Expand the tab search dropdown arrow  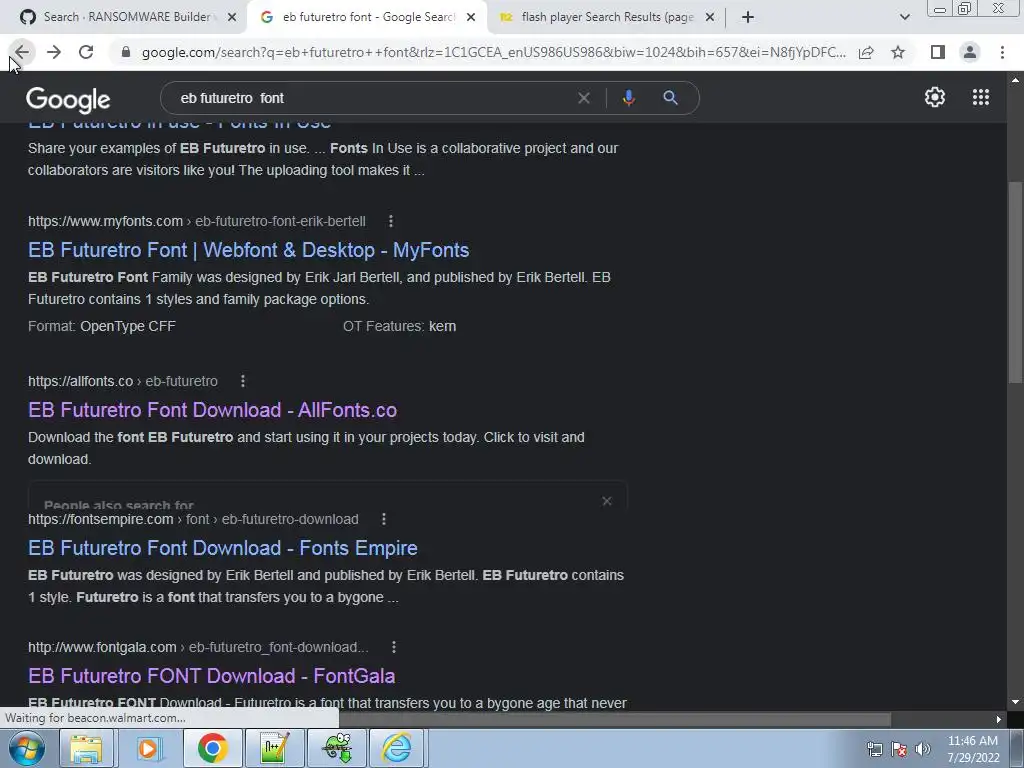(904, 17)
